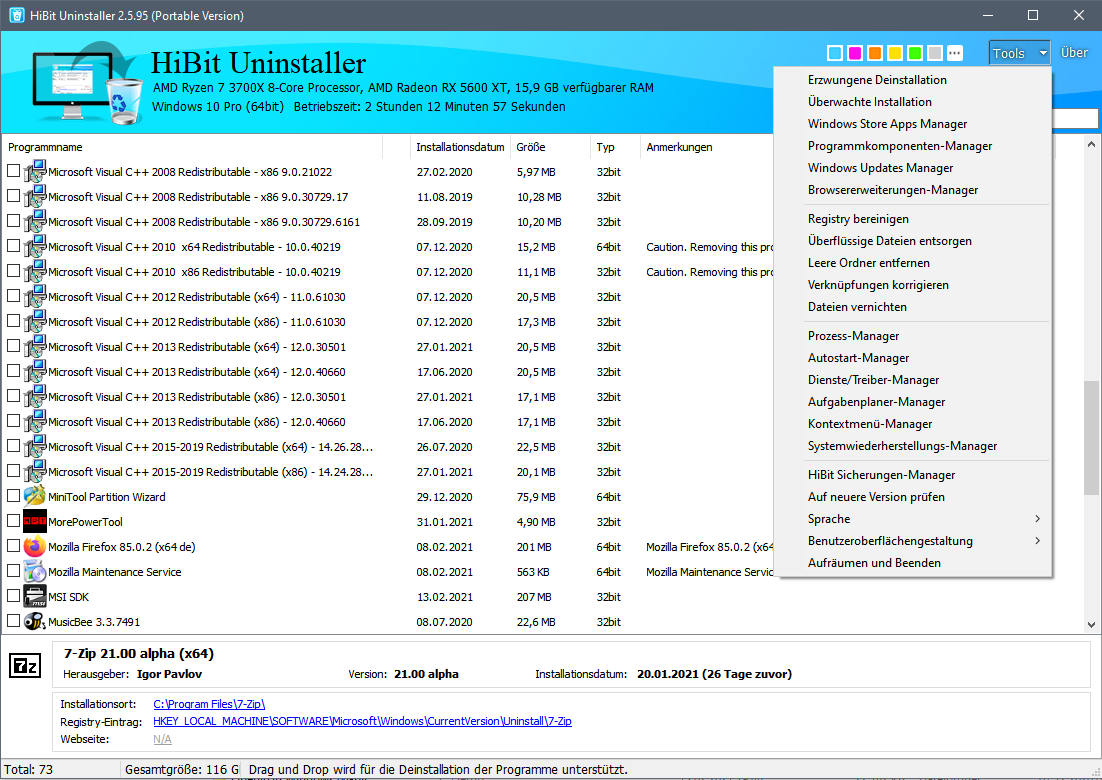Click the Mozilla Maintenance Service icon
The width and height of the screenshot is (1102, 780).
34,571
